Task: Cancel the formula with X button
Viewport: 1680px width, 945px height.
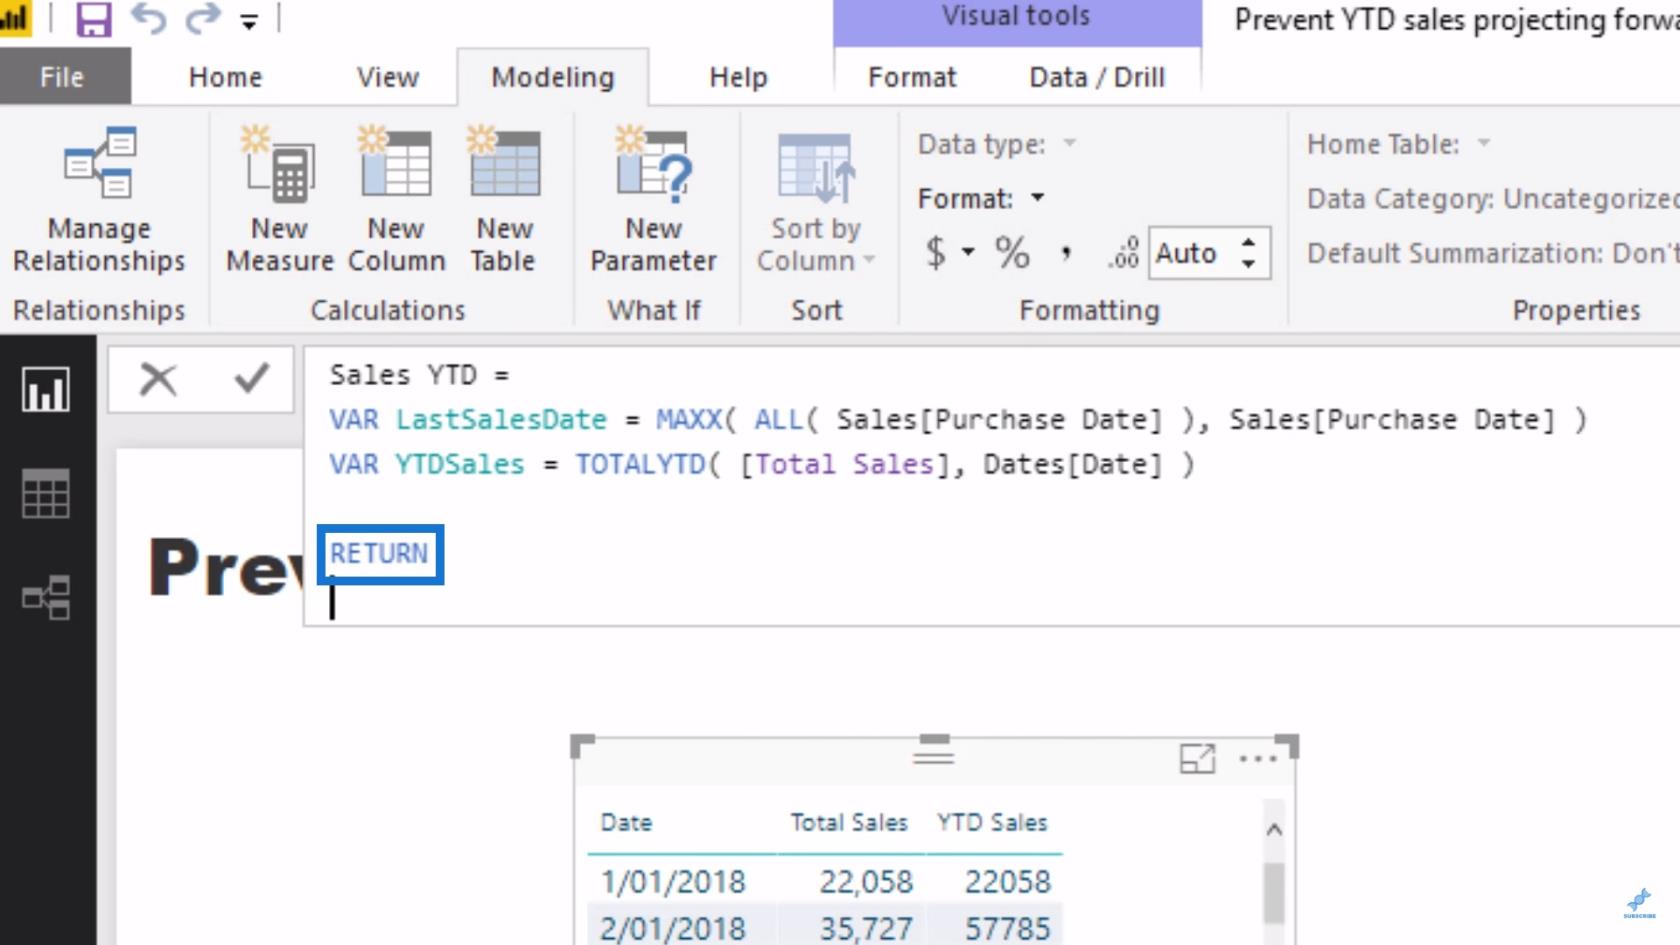Action: 158,379
